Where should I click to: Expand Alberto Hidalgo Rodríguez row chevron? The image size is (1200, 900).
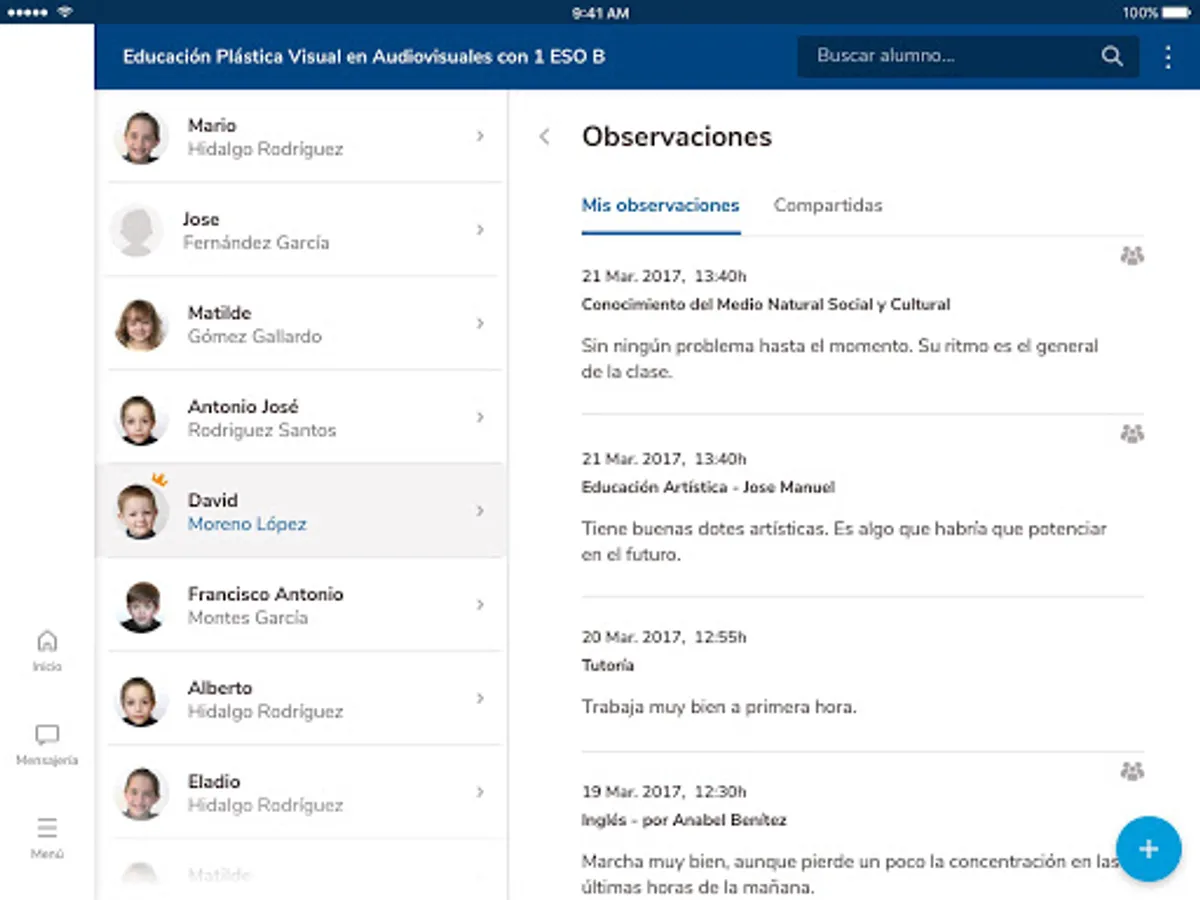tap(480, 698)
